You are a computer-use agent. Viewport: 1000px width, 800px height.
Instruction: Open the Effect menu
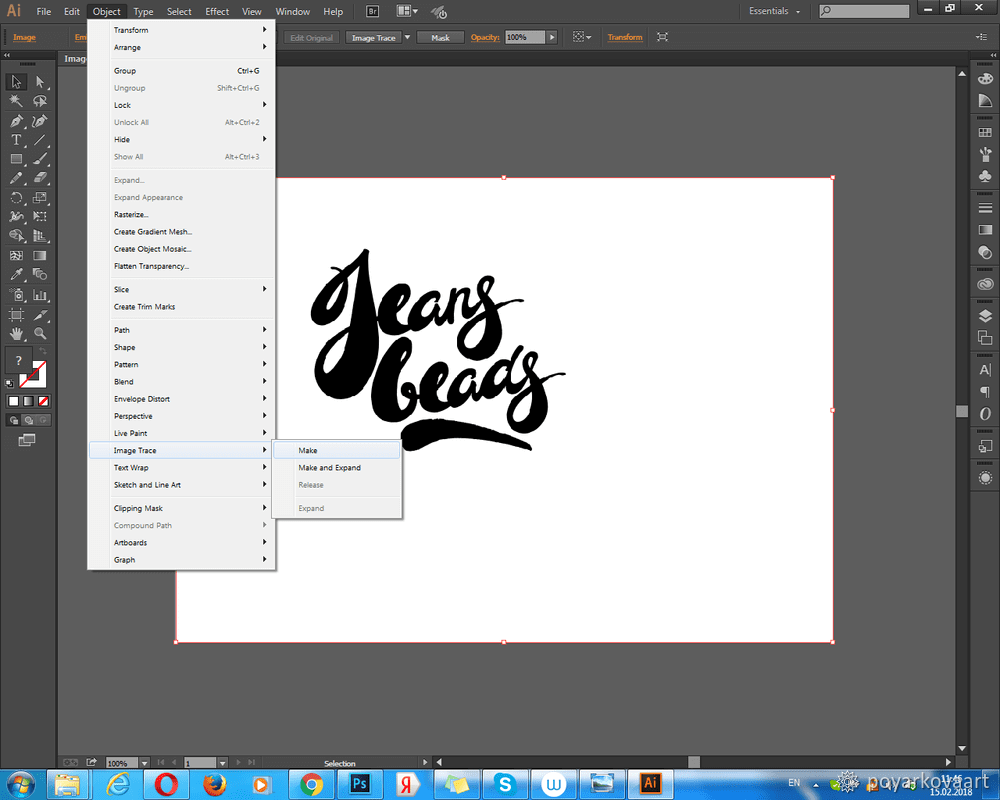pos(217,11)
